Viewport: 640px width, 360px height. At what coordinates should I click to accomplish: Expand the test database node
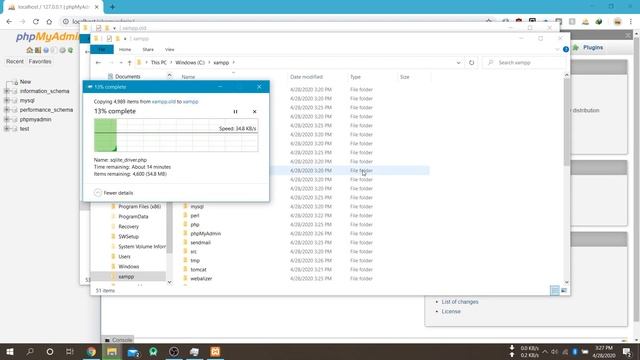(6, 129)
